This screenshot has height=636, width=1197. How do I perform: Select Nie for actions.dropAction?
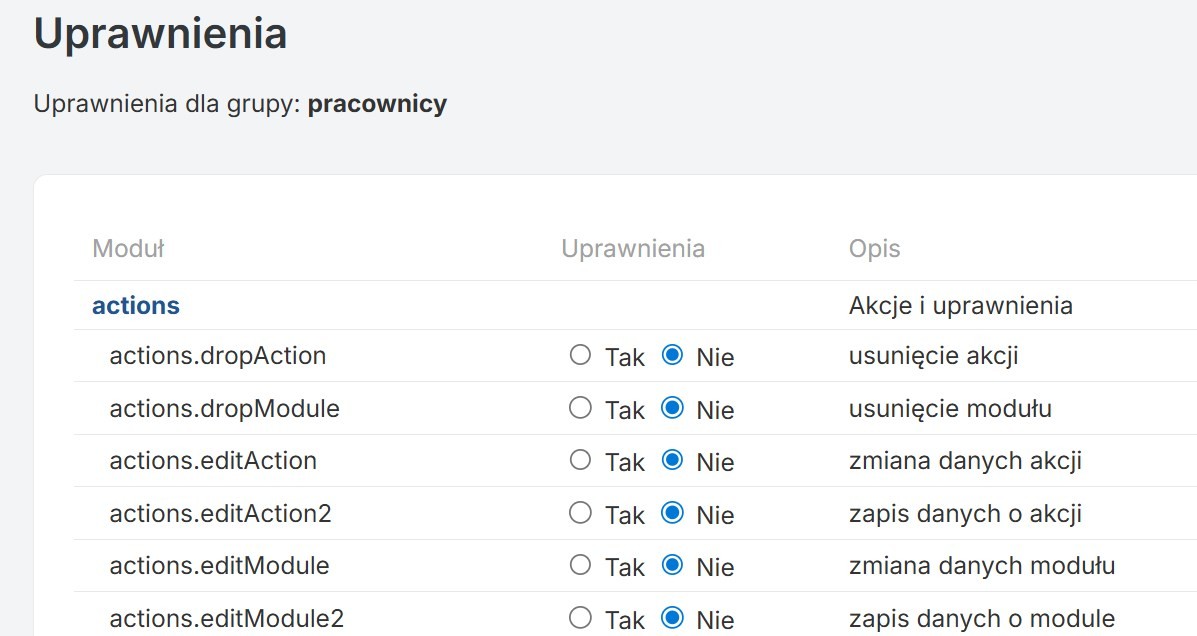pyautogui.click(x=673, y=355)
